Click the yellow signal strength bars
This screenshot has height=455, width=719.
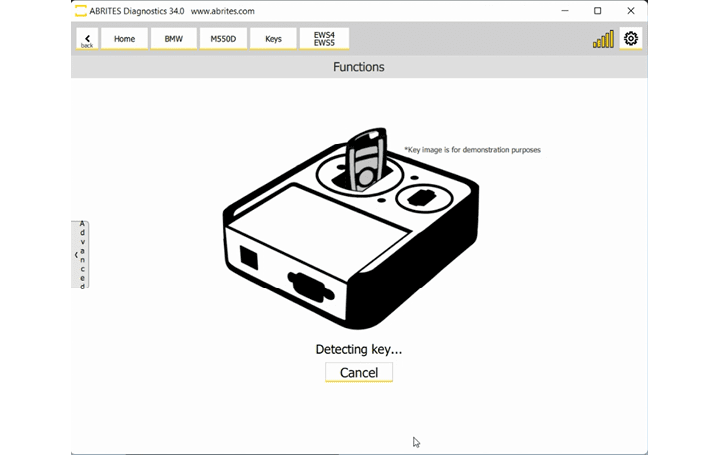tap(603, 40)
